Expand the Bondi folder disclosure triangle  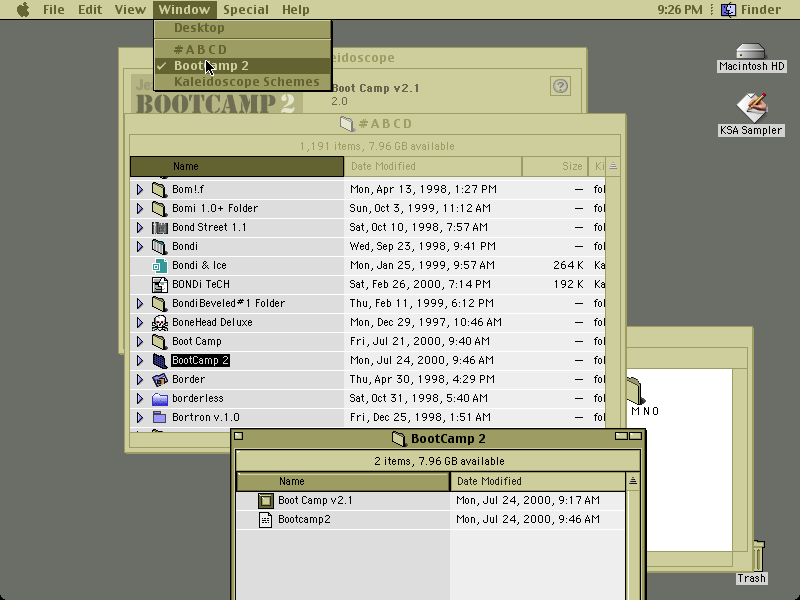pyautogui.click(x=140, y=246)
